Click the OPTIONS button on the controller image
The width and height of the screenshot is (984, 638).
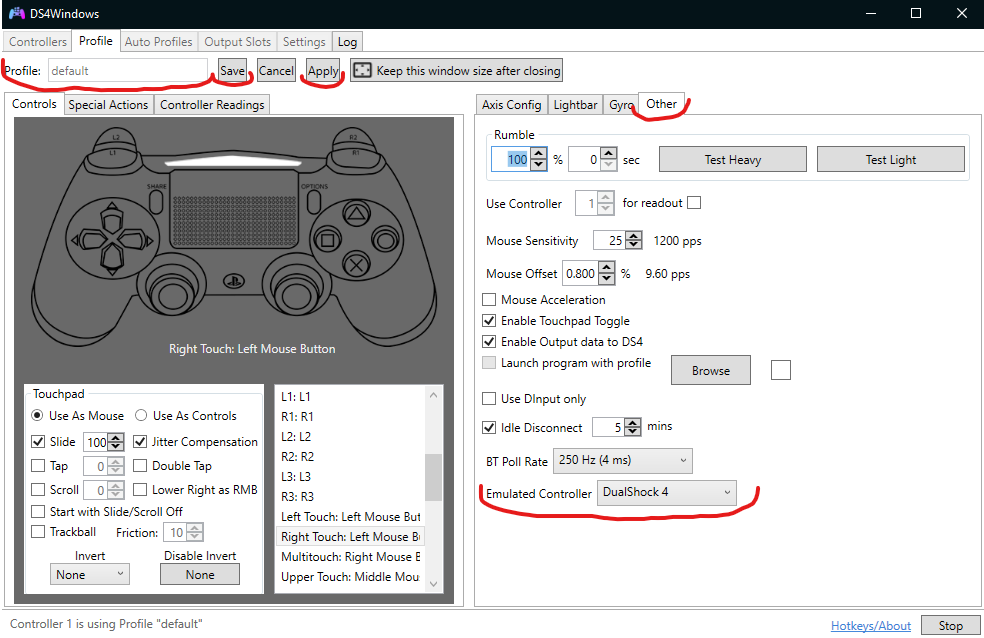314,201
